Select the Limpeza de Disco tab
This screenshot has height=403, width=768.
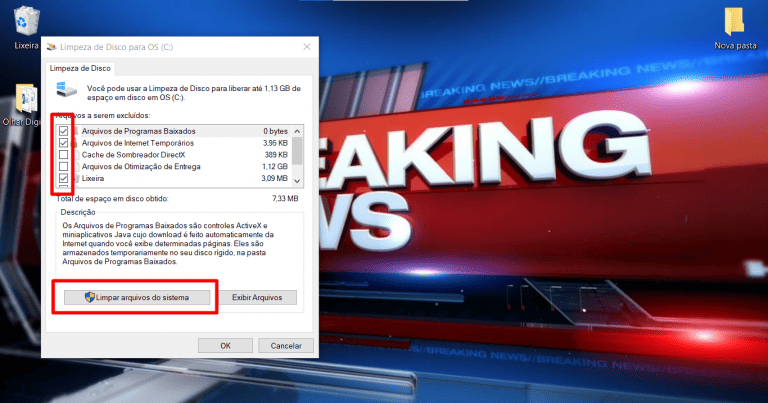[81, 69]
